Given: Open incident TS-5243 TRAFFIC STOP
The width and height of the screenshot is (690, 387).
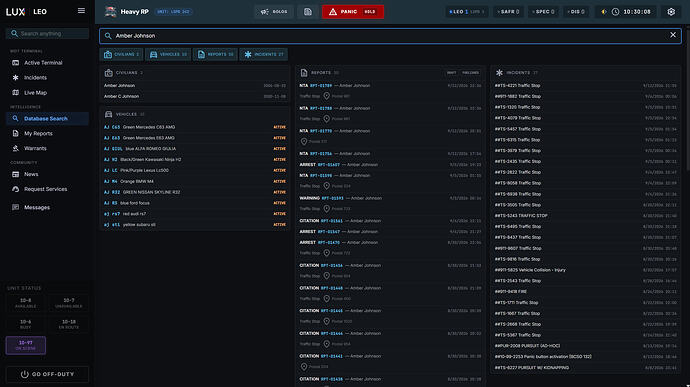Looking at the screenshot, I should [x=585, y=216].
